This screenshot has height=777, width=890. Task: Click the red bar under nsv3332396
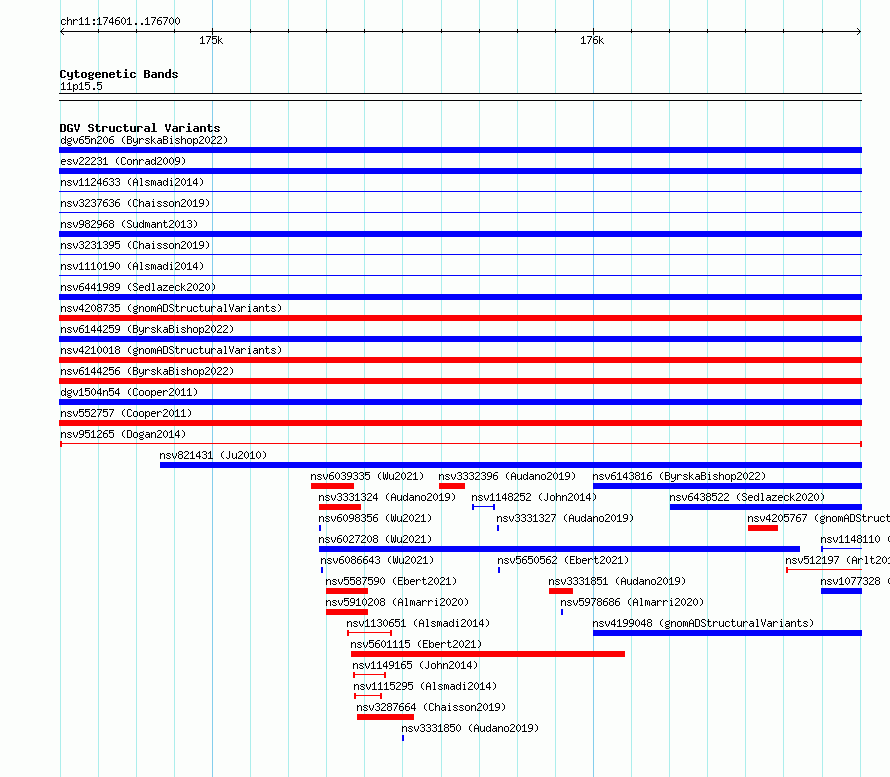click(x=452, y=486)
